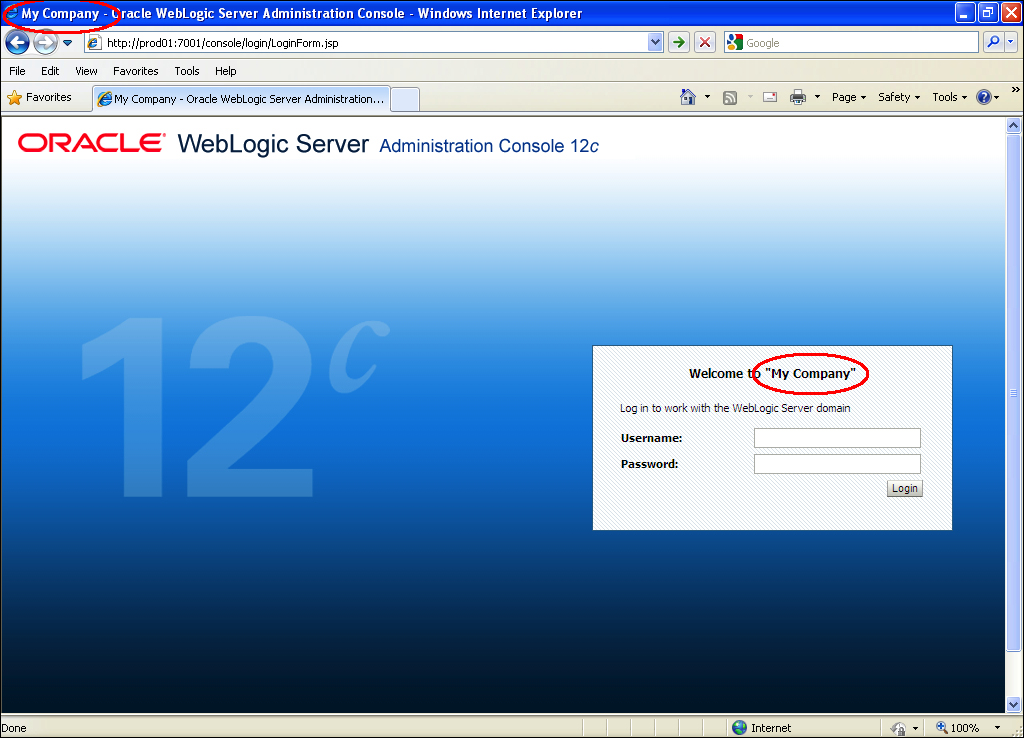1024x738 pixels.
Task: Open the Tools command bar dropdown
Action: [x=950, y=97]
